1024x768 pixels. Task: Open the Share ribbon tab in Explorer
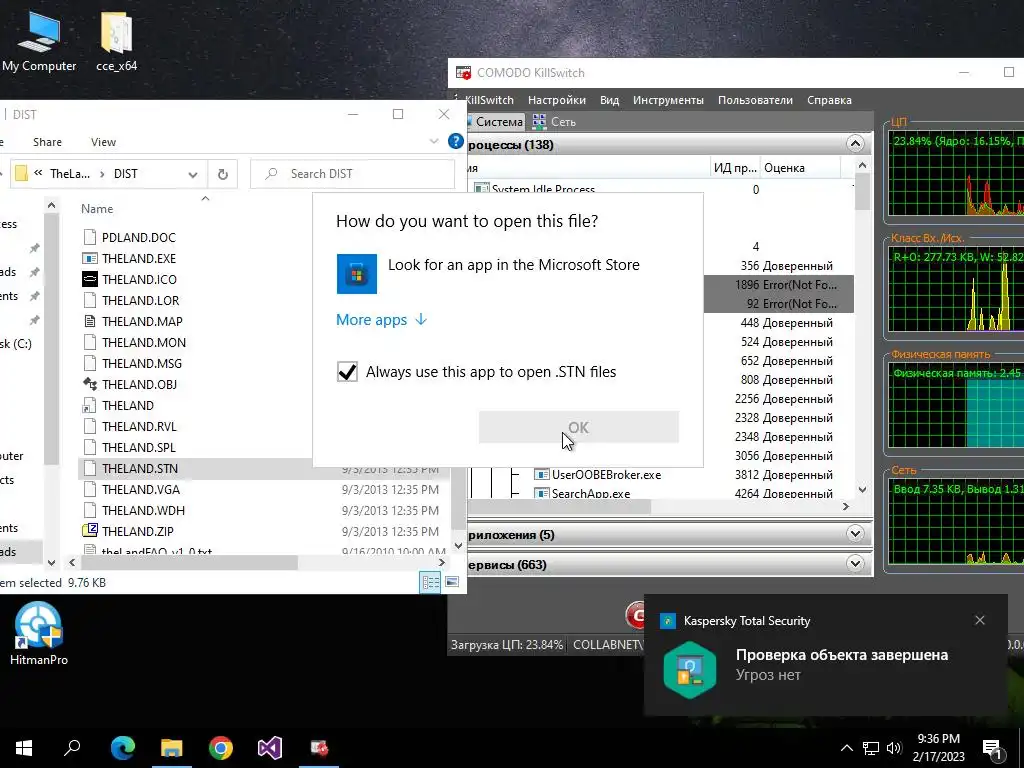point(47,142)
